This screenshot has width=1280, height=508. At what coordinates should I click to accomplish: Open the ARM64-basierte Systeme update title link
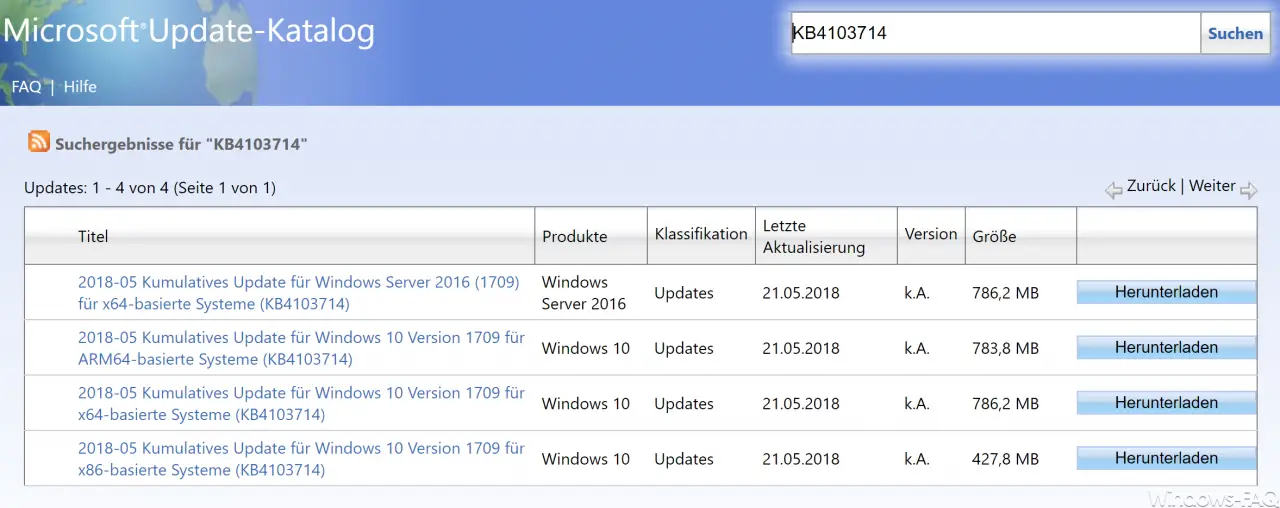pyautogui.click(x=301, y=348)
